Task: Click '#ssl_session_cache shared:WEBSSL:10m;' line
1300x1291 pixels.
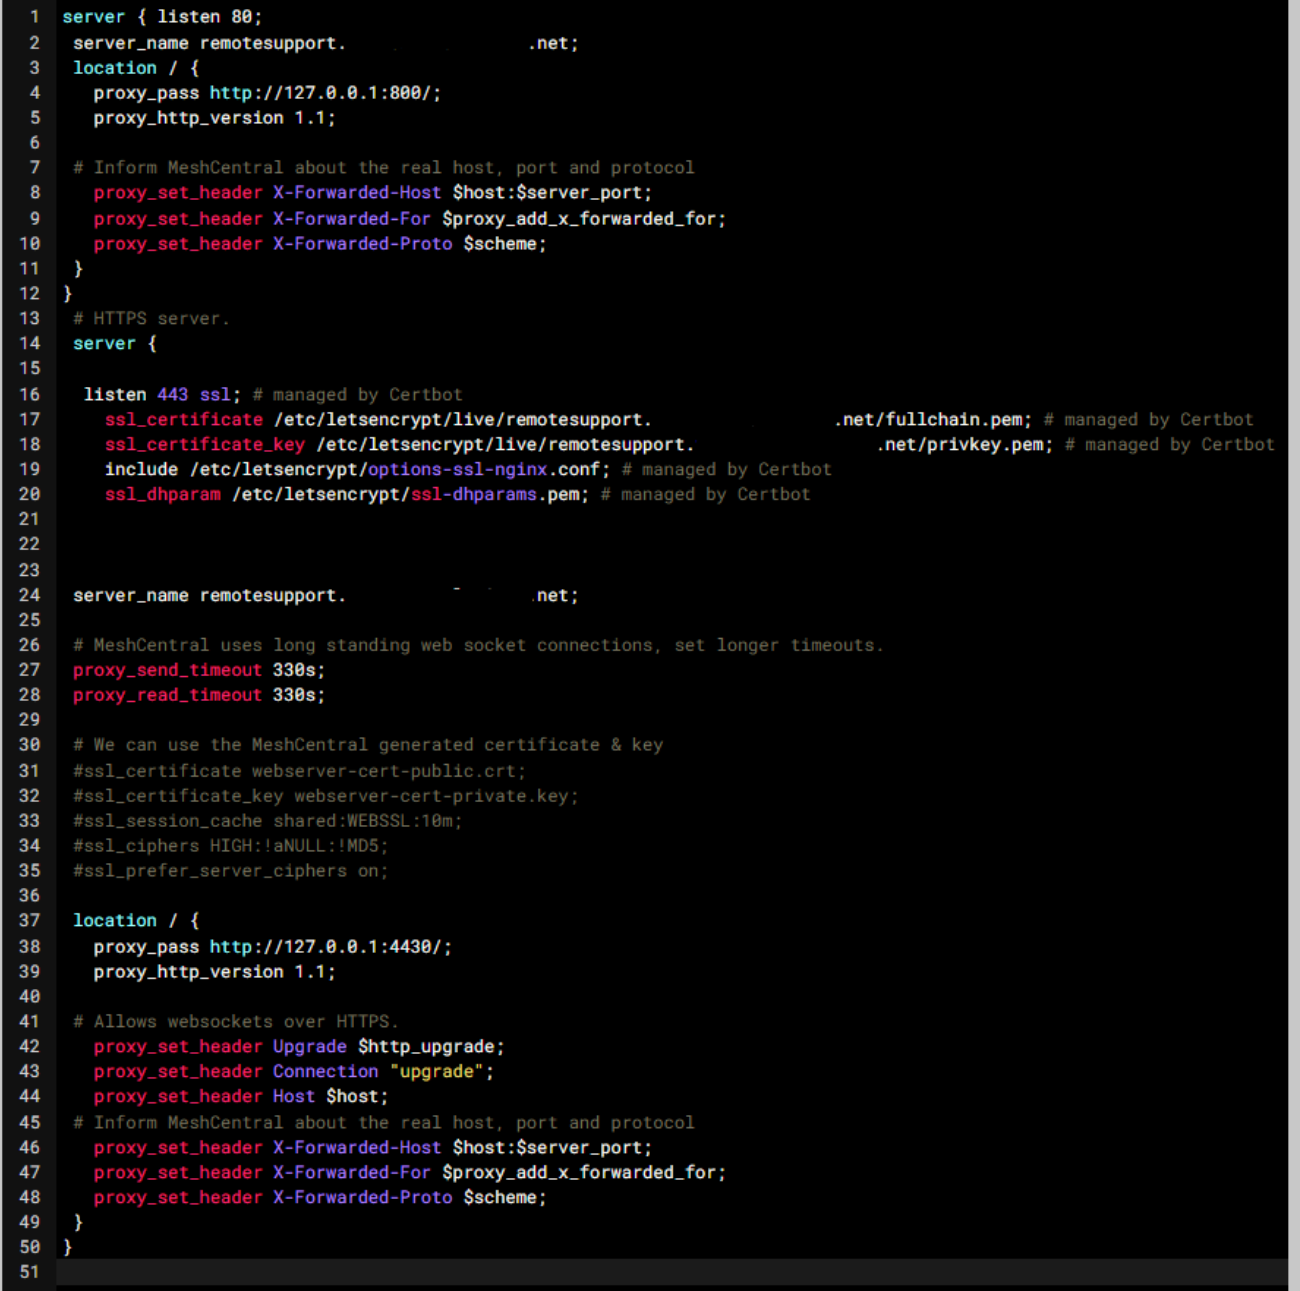Action: coord(268,822)
